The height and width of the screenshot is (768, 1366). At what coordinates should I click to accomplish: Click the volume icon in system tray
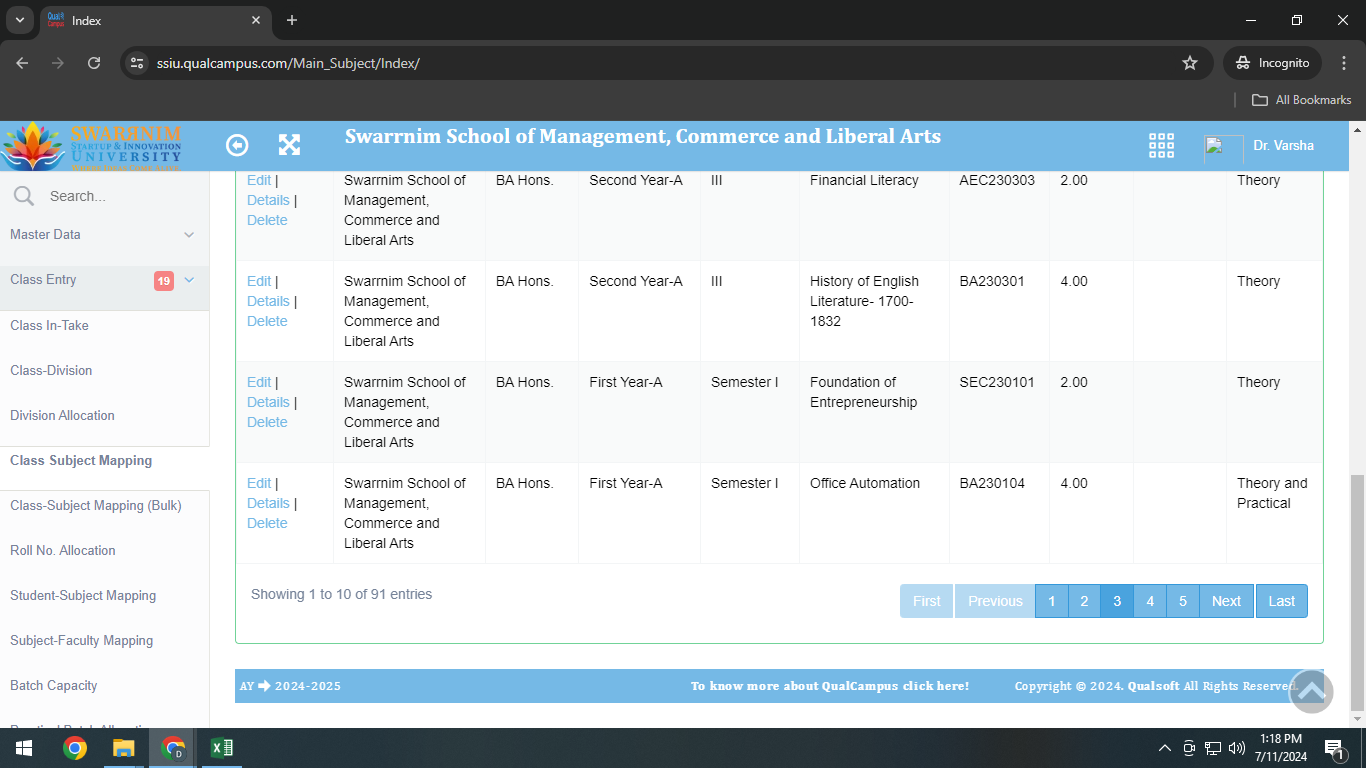coord(1237,748)
